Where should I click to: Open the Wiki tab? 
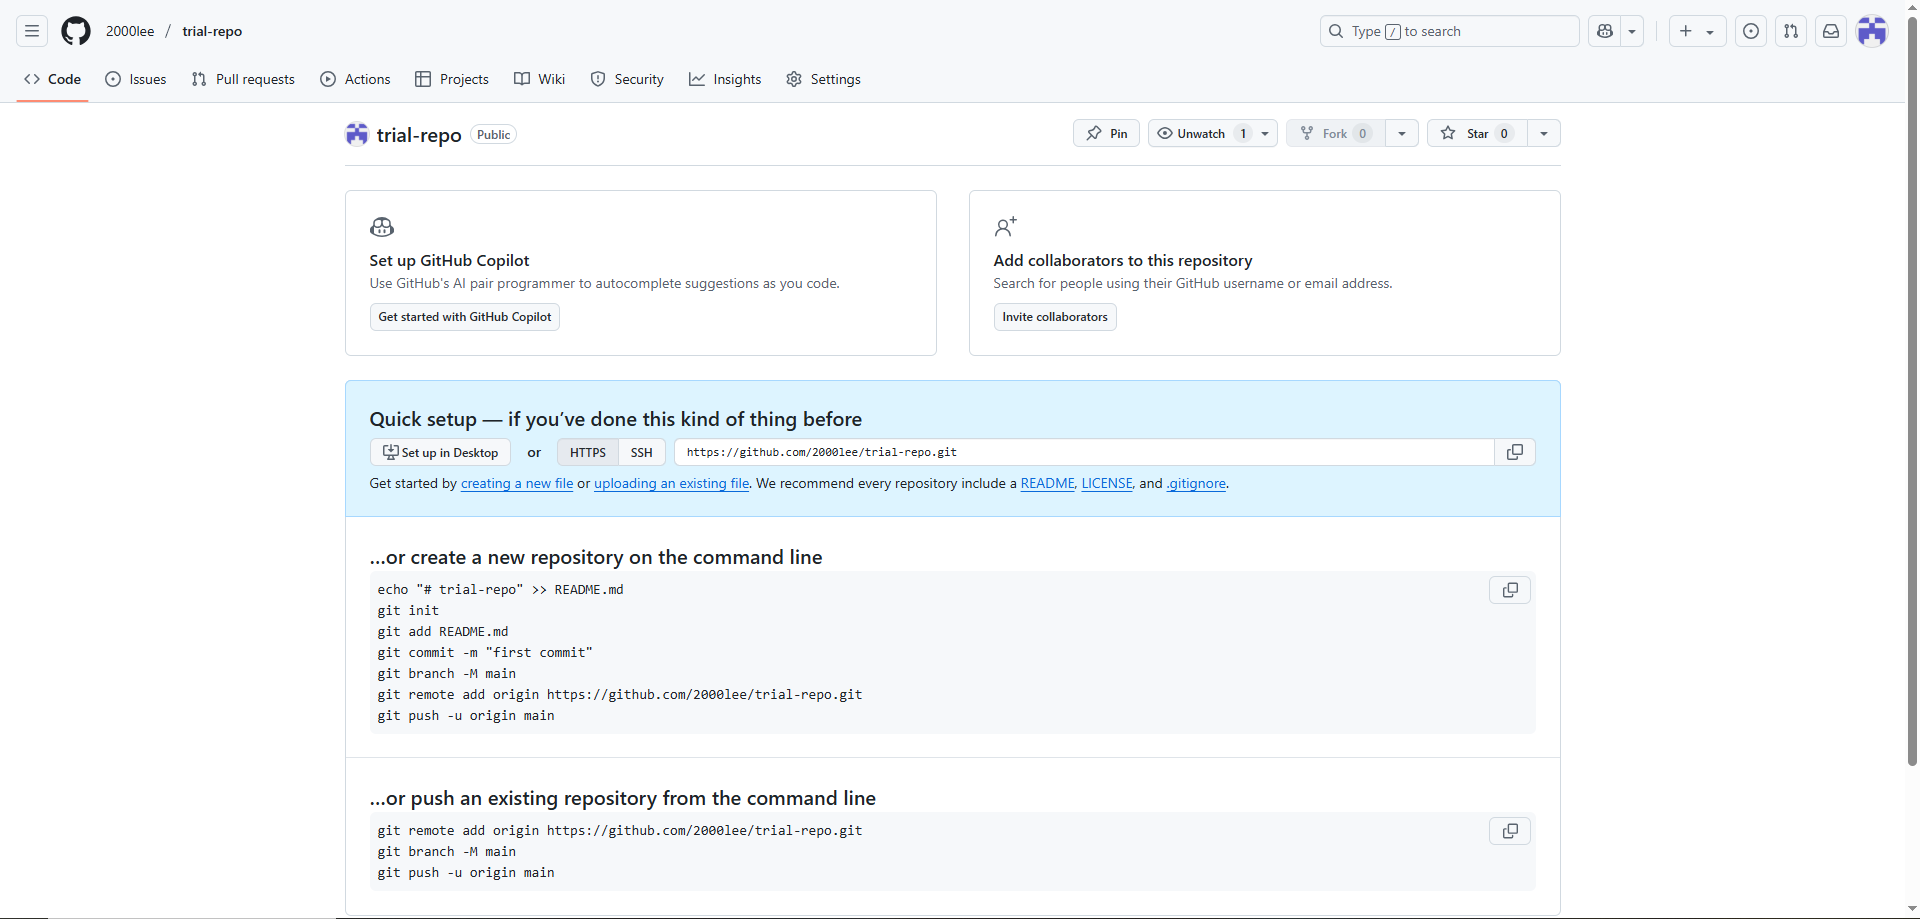click(539, 79)
